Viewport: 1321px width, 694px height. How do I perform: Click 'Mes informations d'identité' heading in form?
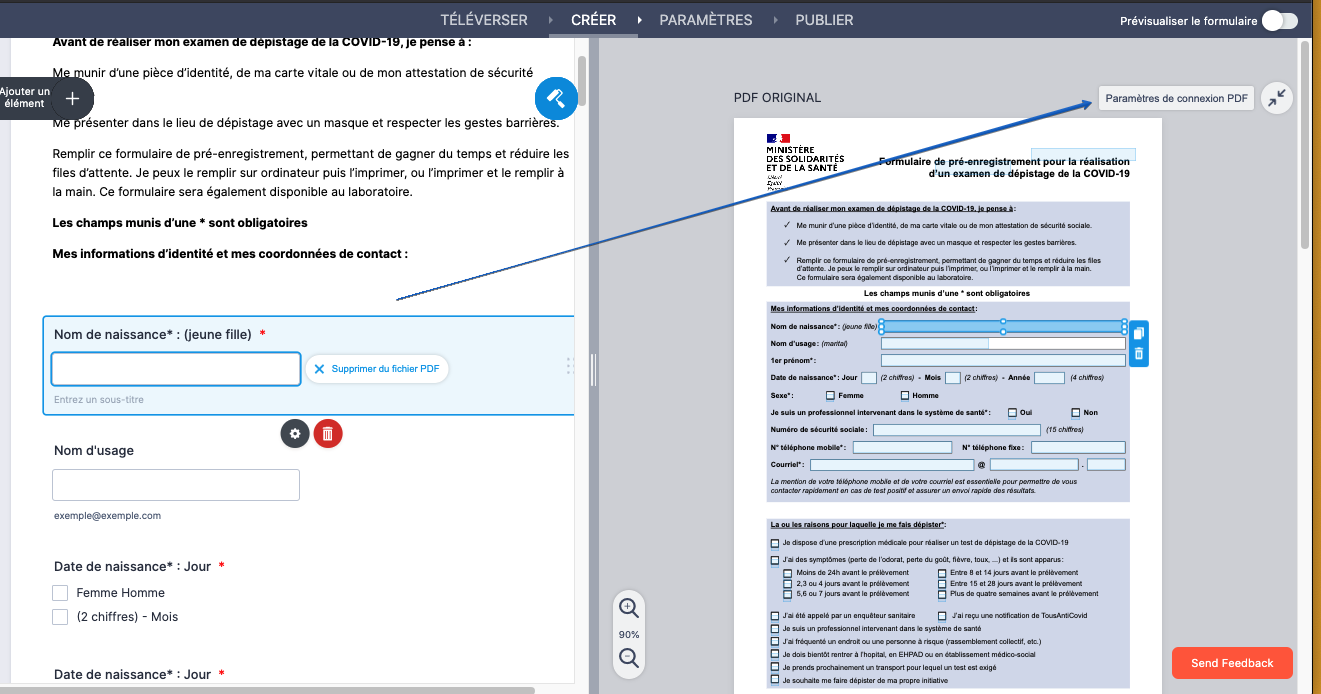(230, 254)
